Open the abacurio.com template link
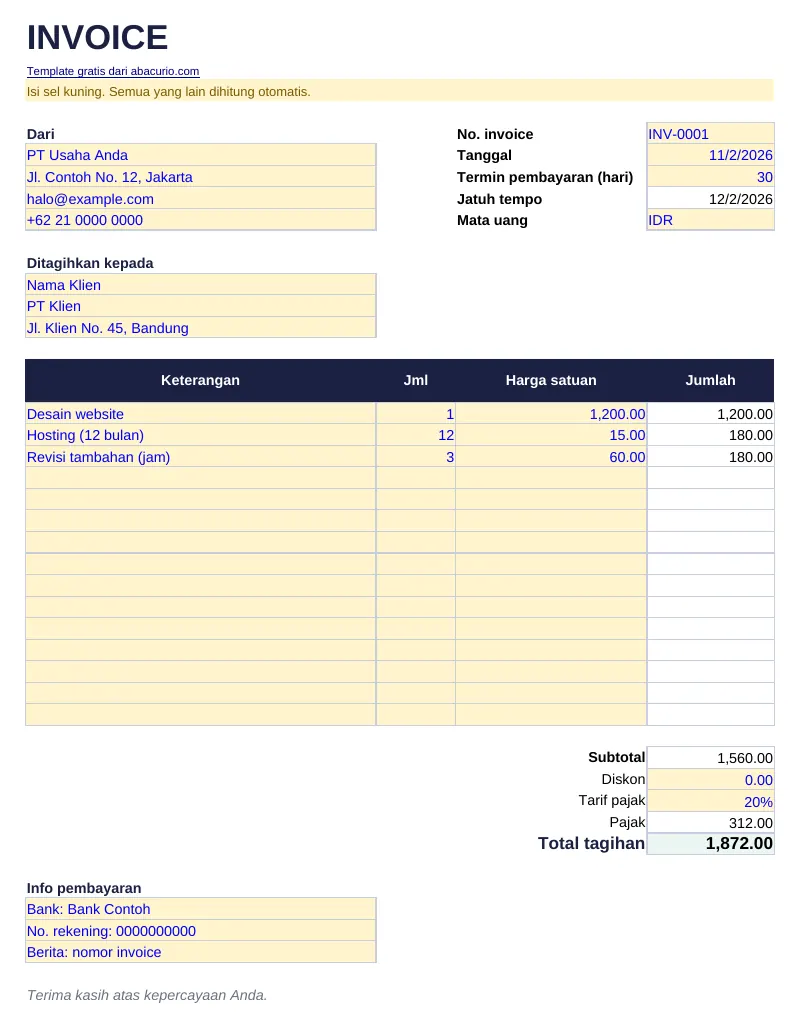This screenshot has height=1027, width=799. (113, 71)
